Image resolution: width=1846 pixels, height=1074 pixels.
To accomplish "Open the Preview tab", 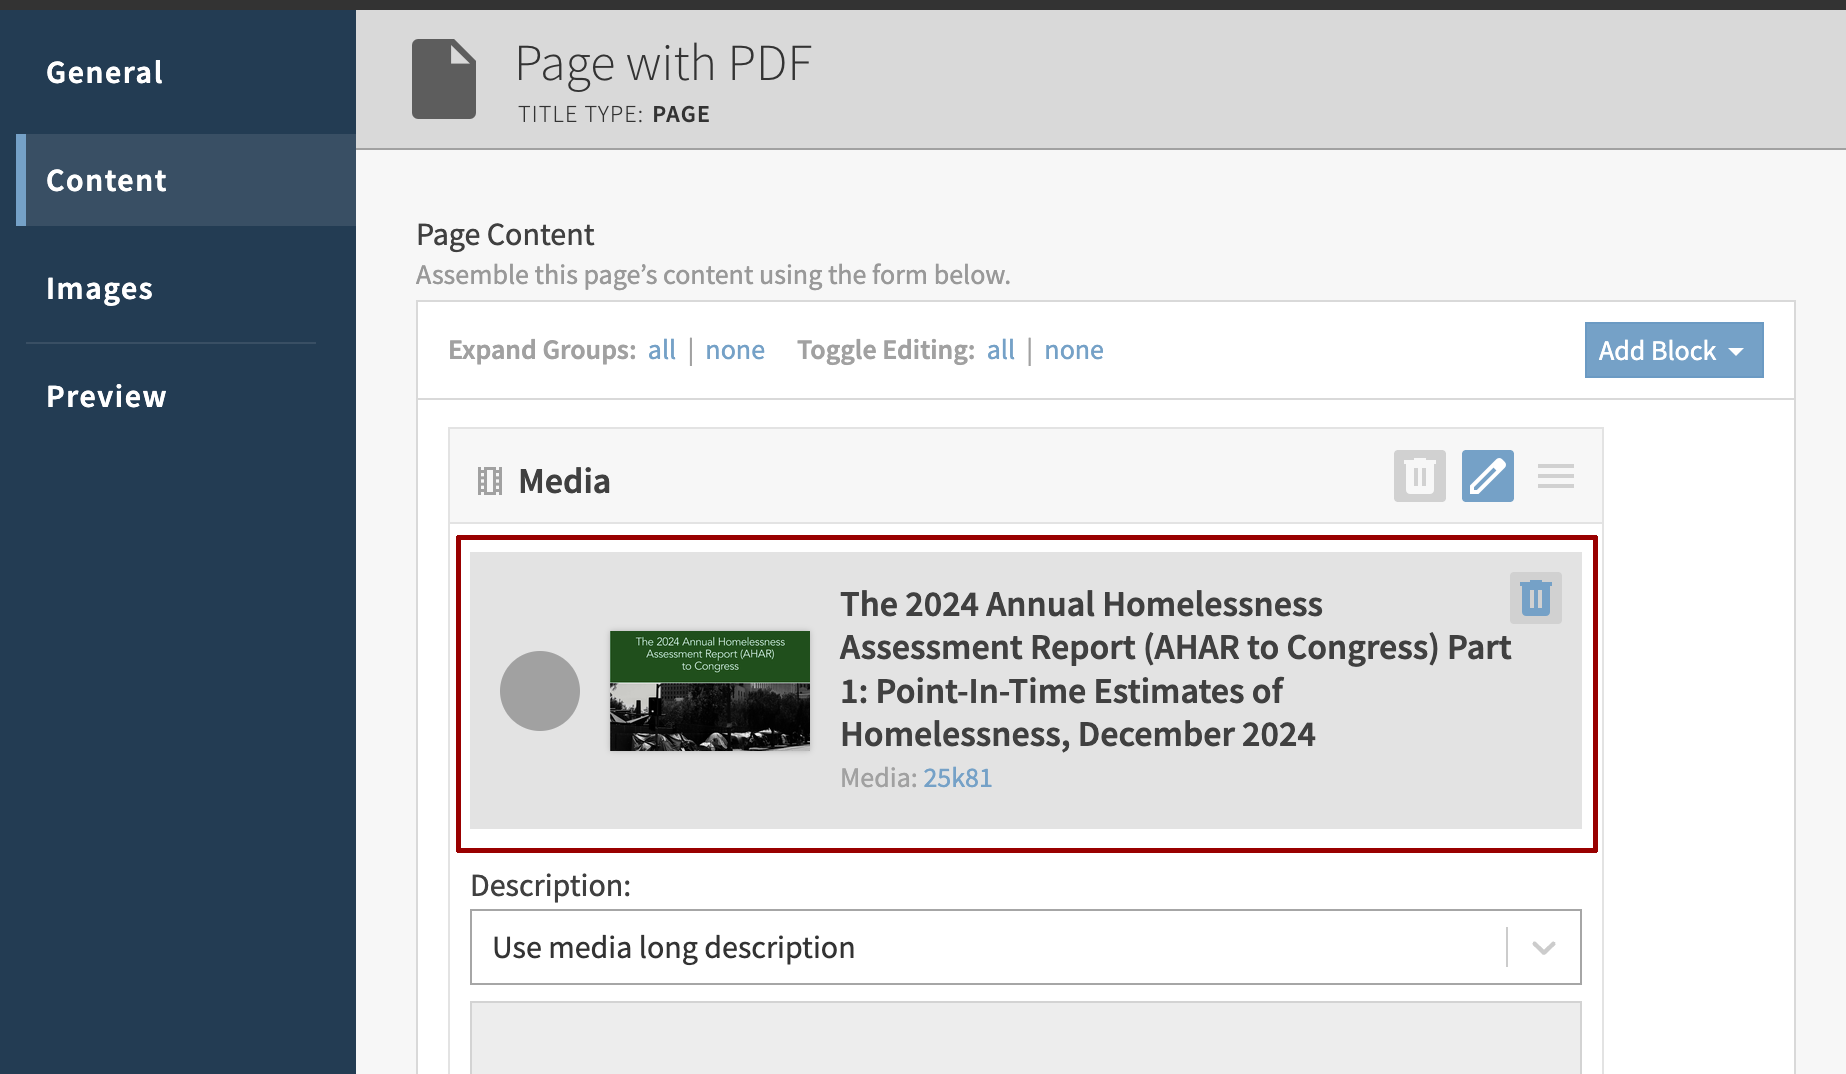I will pos(105,395).
